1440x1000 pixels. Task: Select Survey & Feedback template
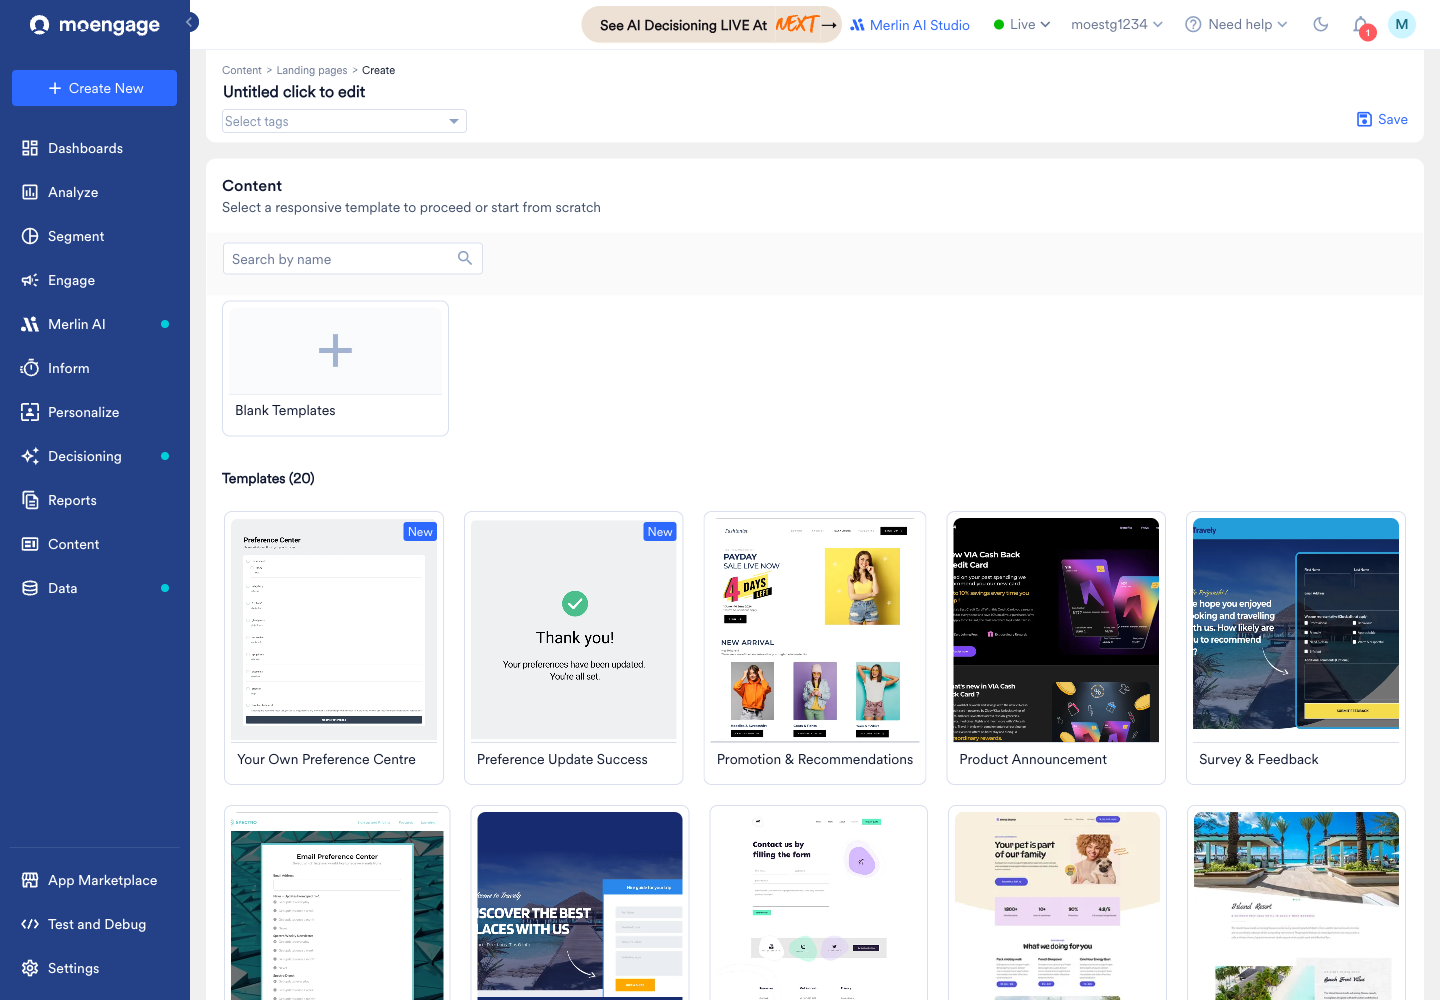point(1296,648)
